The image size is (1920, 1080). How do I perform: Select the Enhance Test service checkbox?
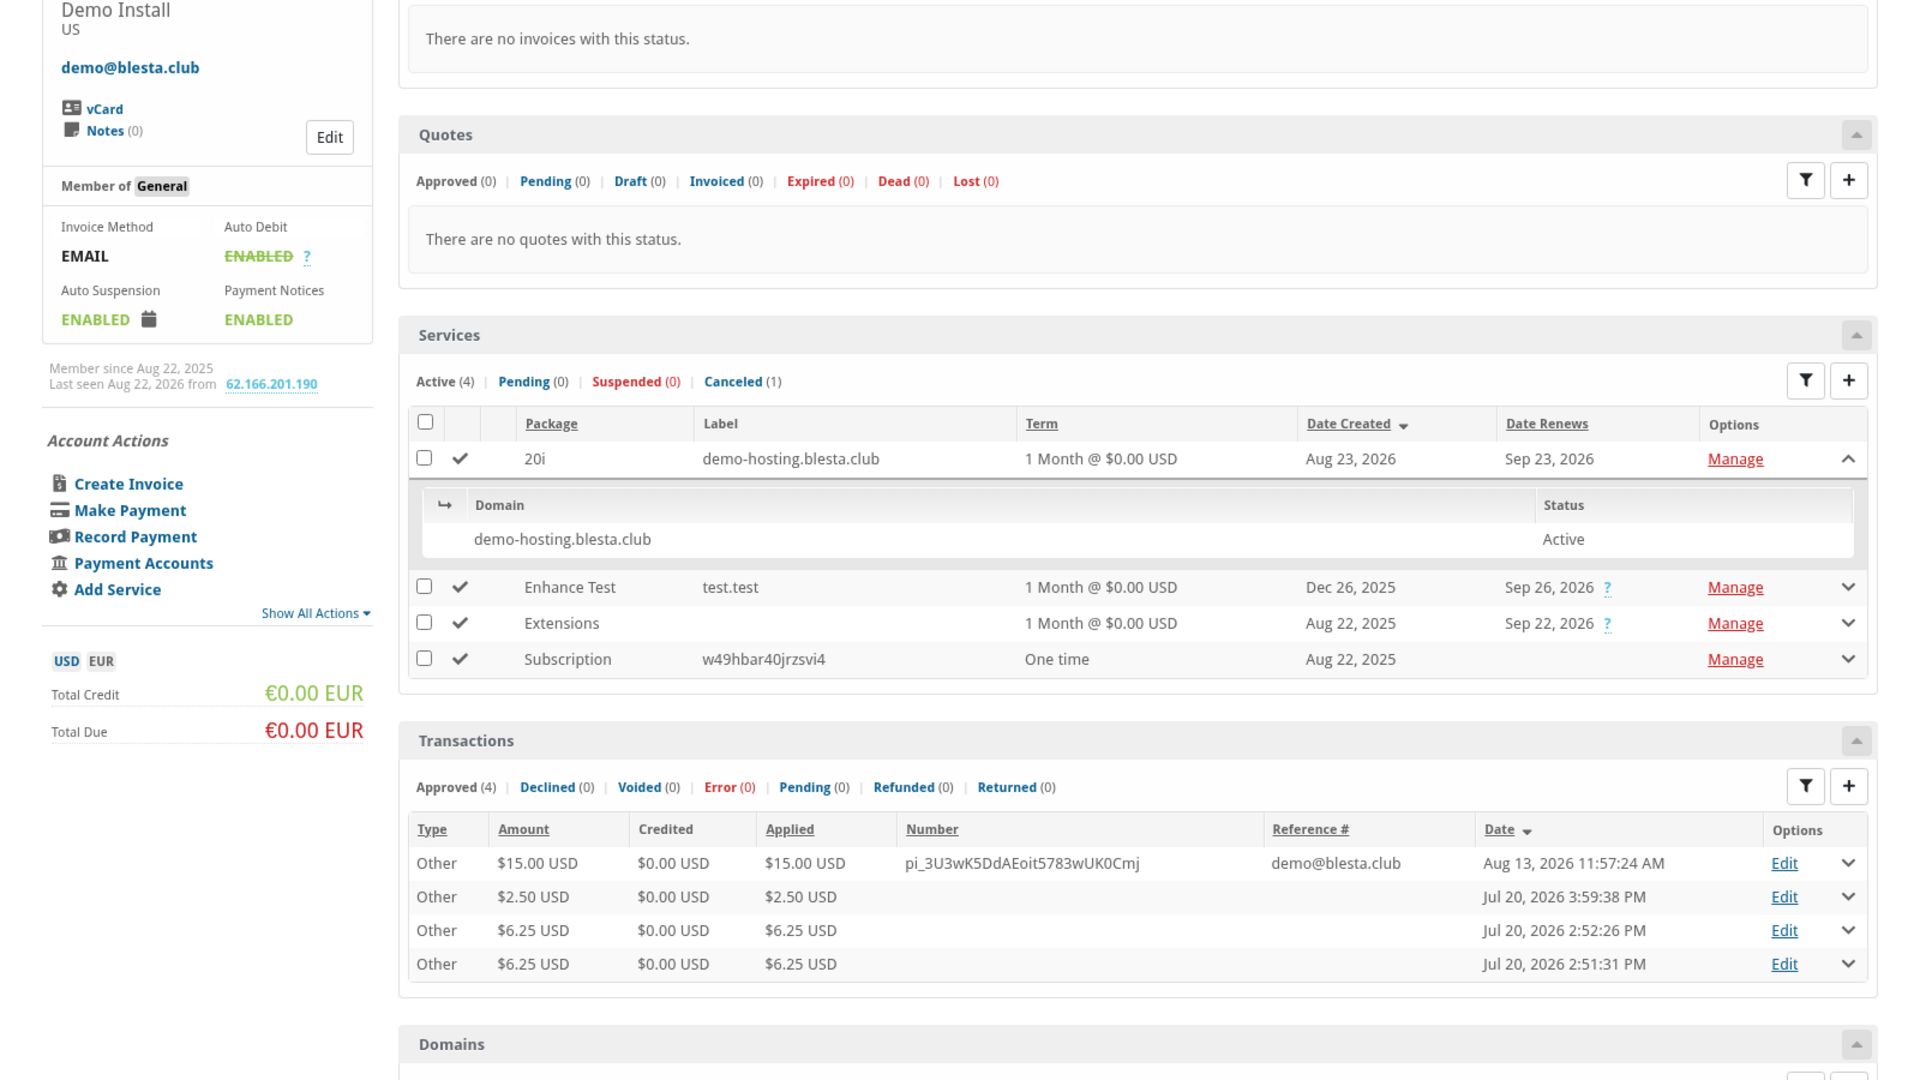tap(424, 587)
